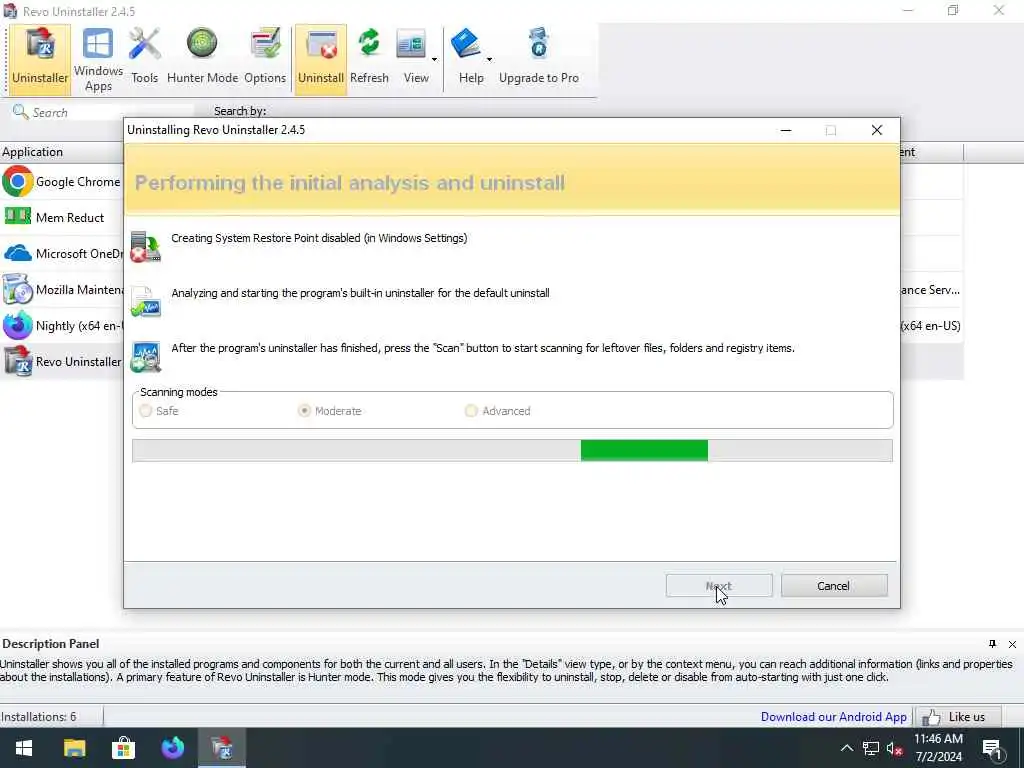The width and height of the screenshot is (1024, 768).
Task: Select the Mozilla Maintenance Service entry
Action: coord(62,289)
